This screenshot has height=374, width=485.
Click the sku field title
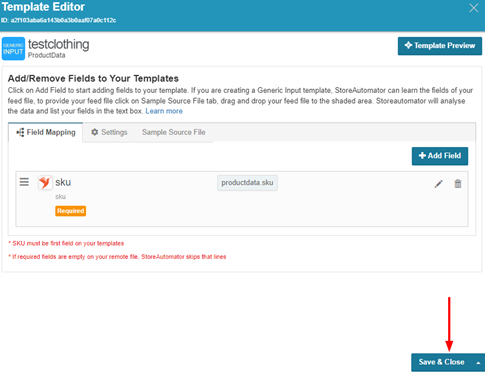[63, 182]
